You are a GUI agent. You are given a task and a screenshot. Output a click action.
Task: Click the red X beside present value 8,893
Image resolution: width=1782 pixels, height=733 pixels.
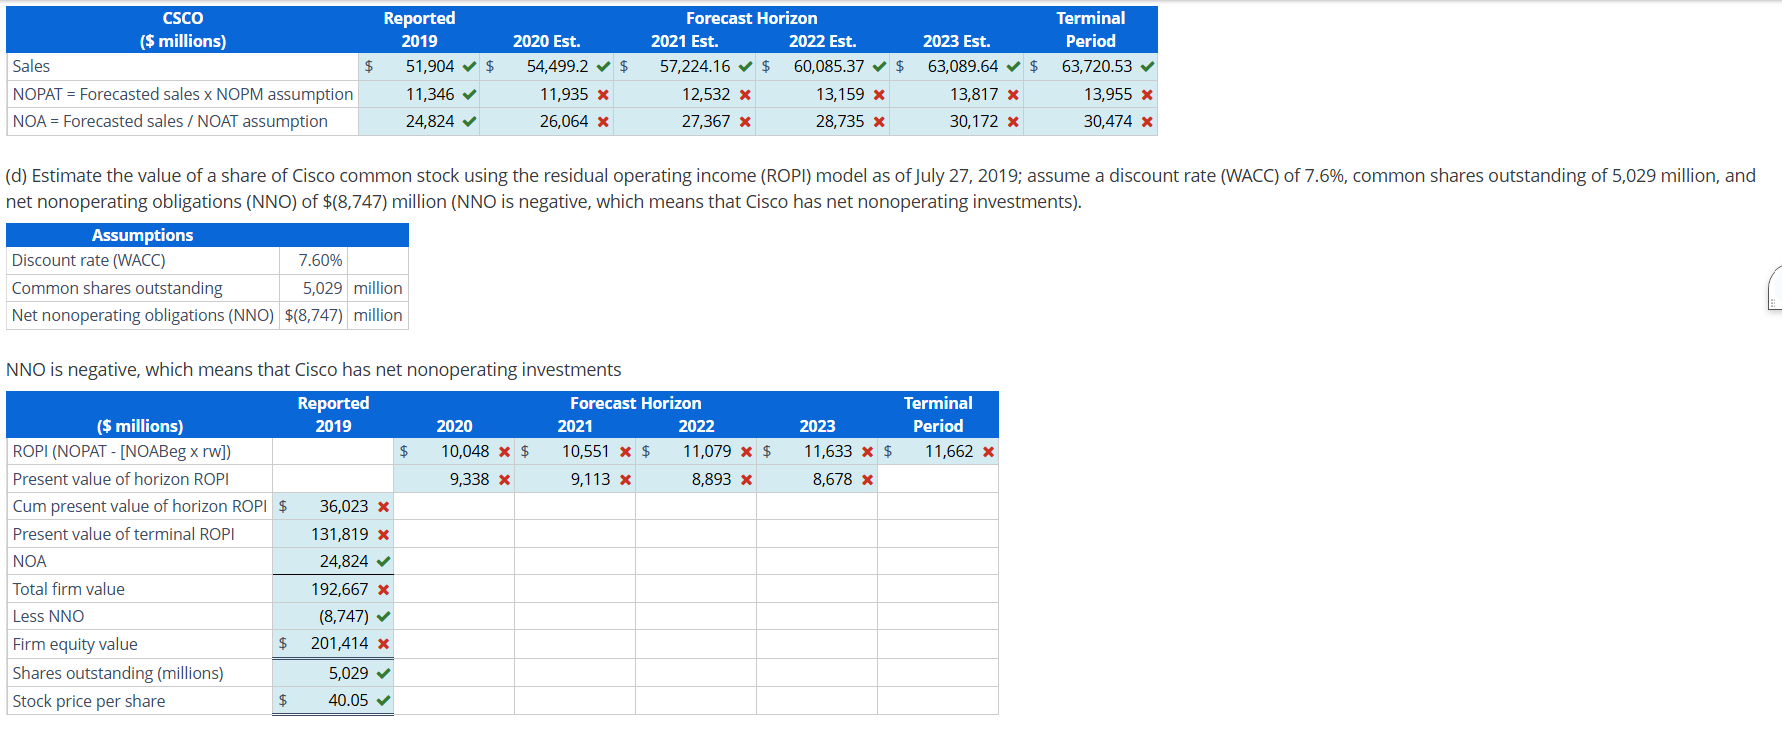(747, 480)
